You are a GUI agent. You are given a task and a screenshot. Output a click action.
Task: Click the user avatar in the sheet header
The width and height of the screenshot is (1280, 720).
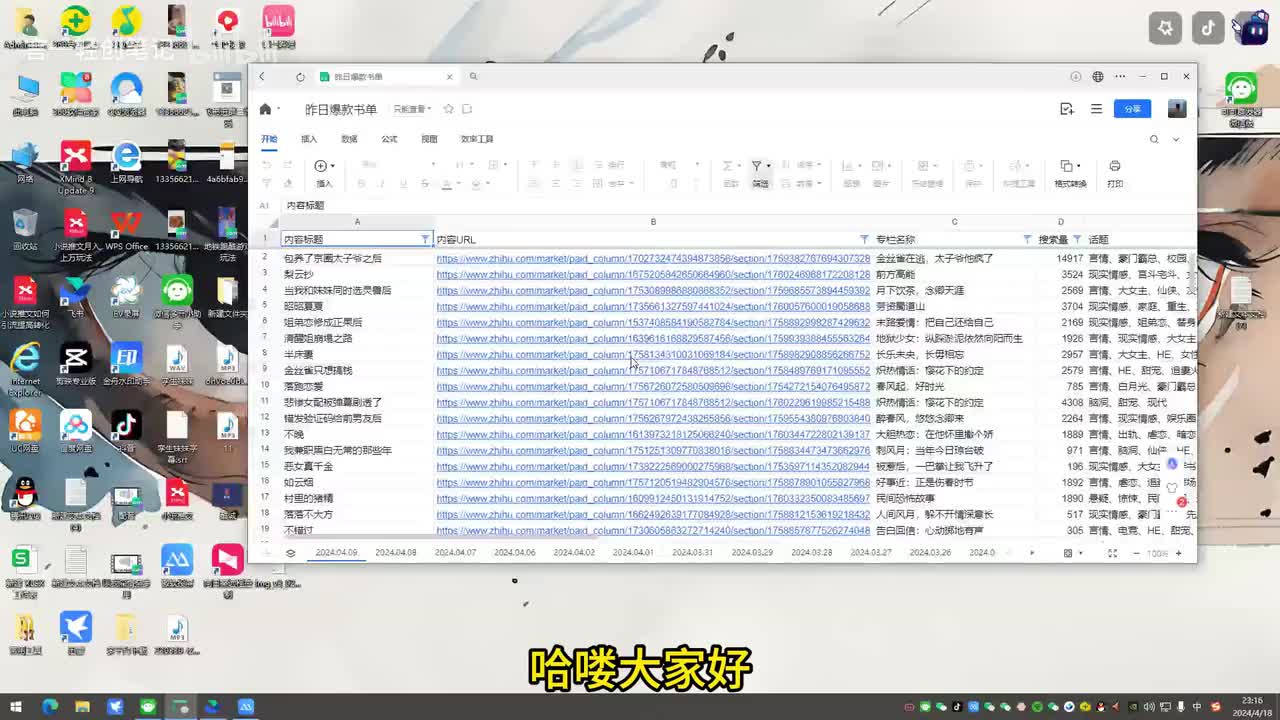(x=1177, y=109)
